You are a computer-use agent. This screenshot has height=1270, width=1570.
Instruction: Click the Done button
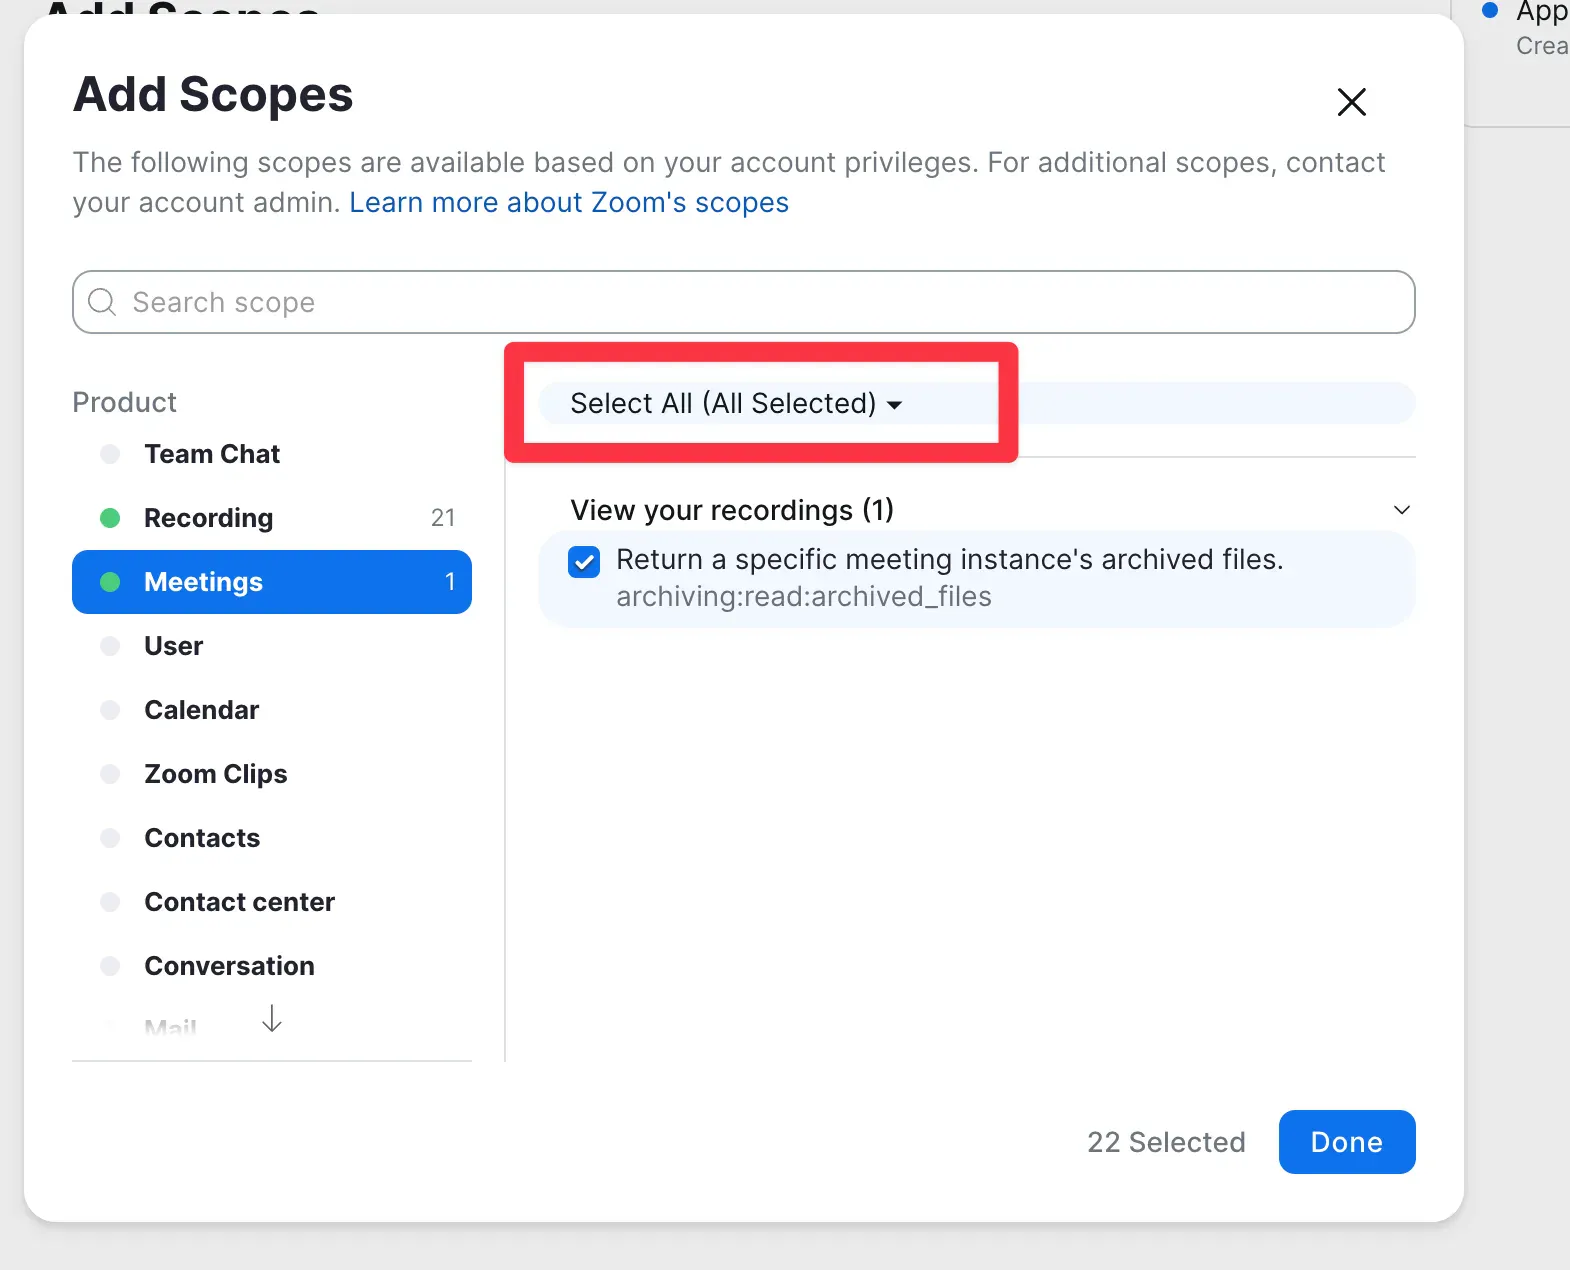pyautogui.click(x=1347, y=1142)
